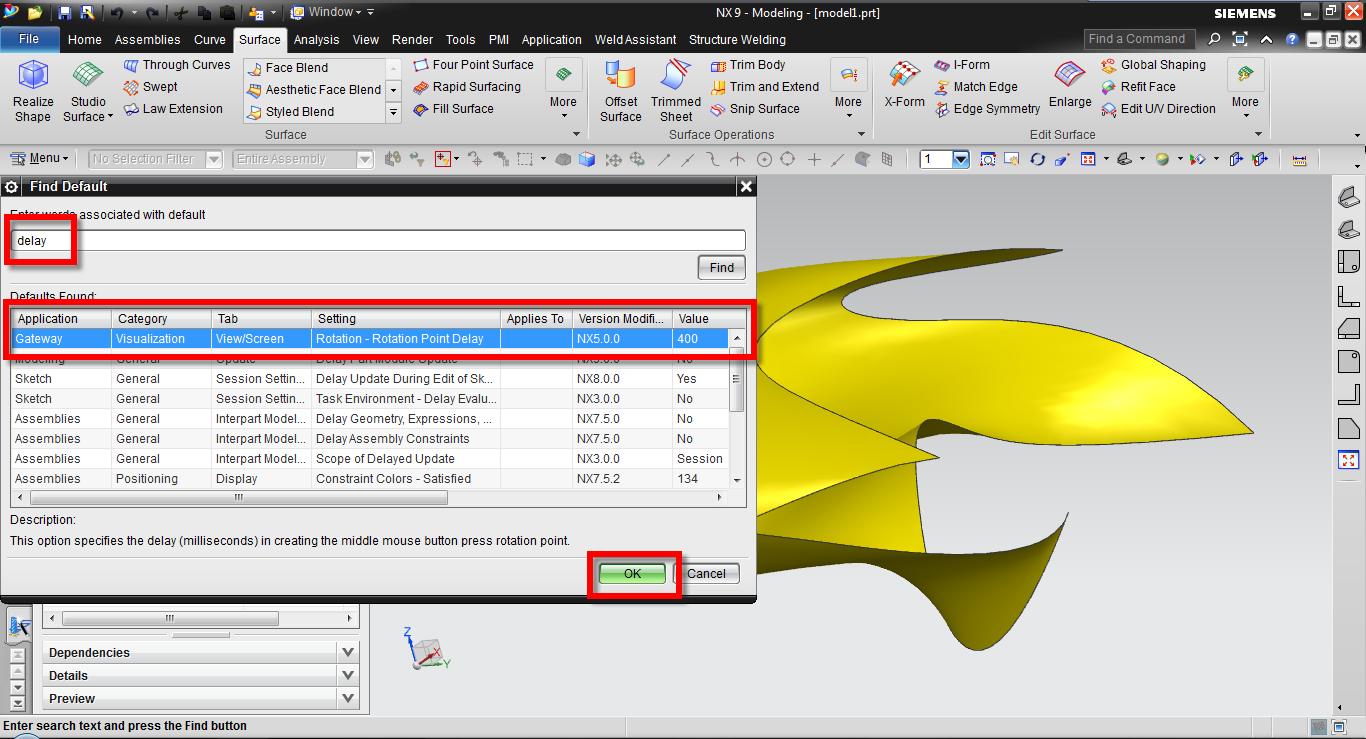Select the Fill Surface tool
Image resolution: width=1366 pixels, height=739 pixels.
click(453, 109)
